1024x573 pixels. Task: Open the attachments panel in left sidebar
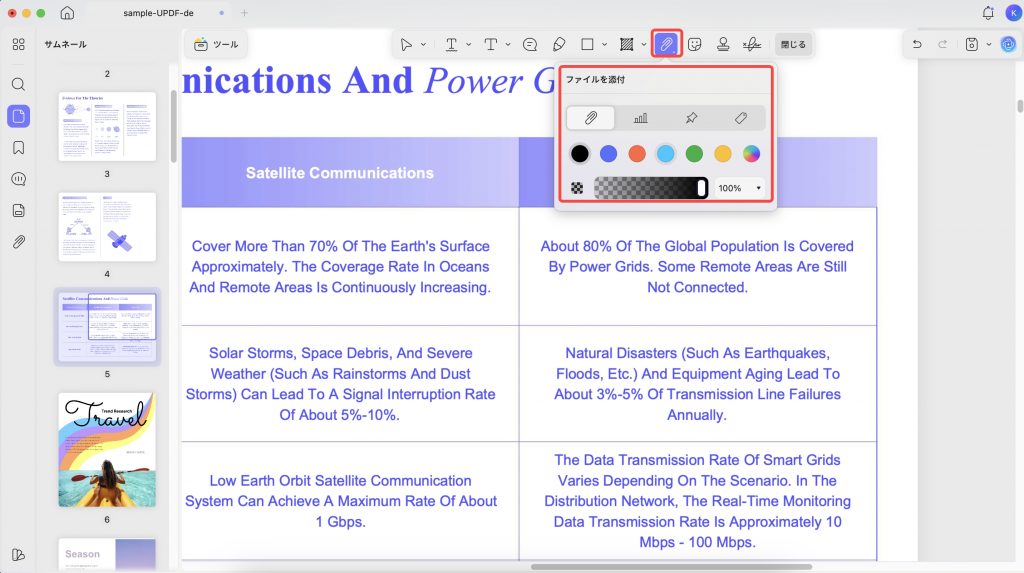[18, 242]
